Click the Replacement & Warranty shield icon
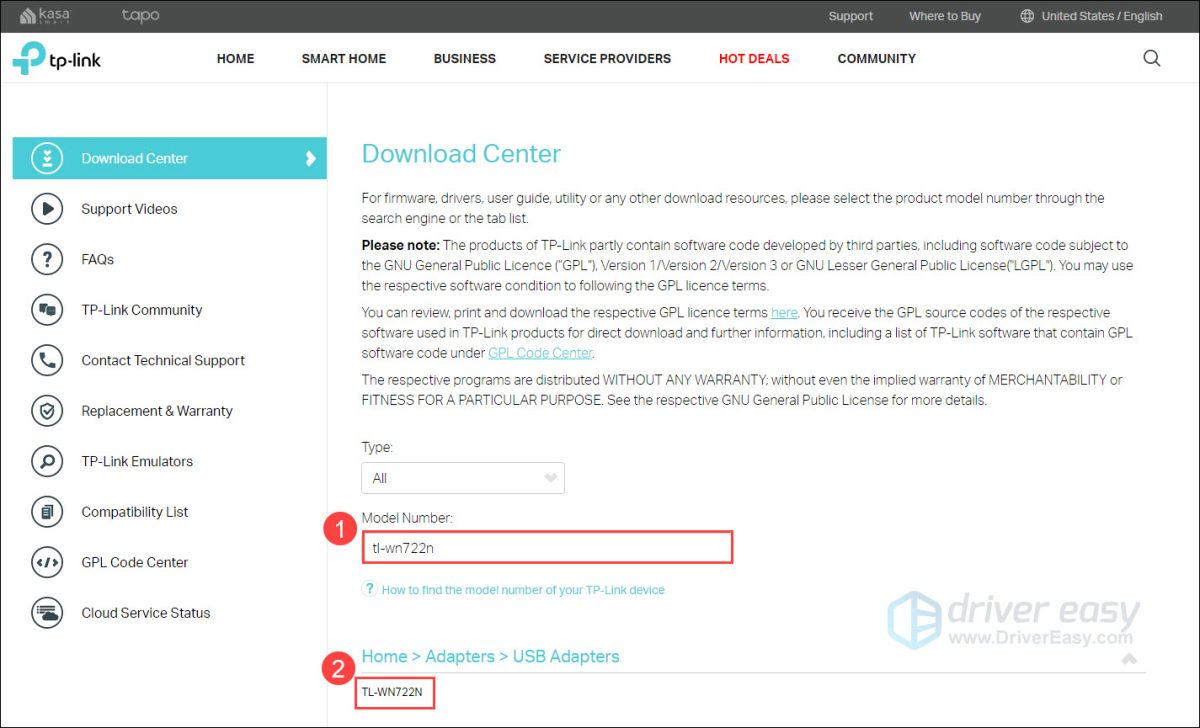Image resolution: width=1200 pixels, height=728 pixels. point(47,411)
